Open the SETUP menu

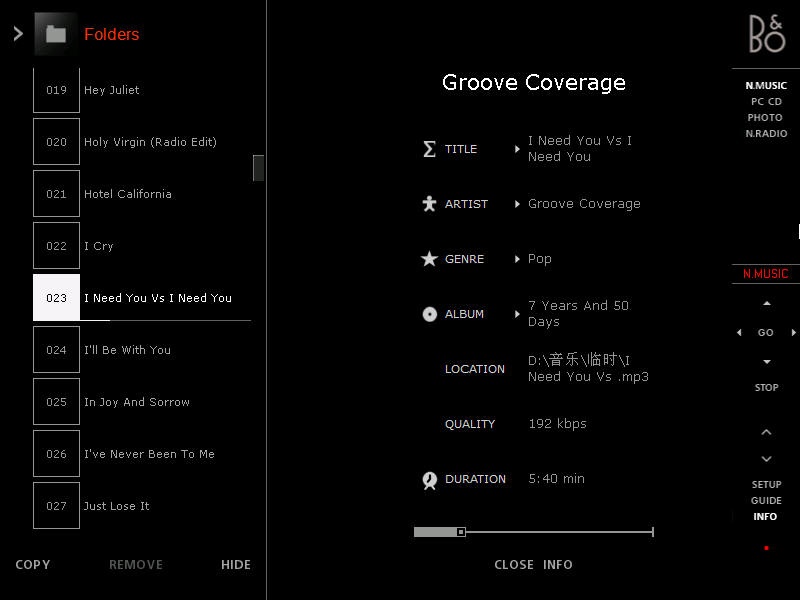pyautogui.click(x=766, y=484)
